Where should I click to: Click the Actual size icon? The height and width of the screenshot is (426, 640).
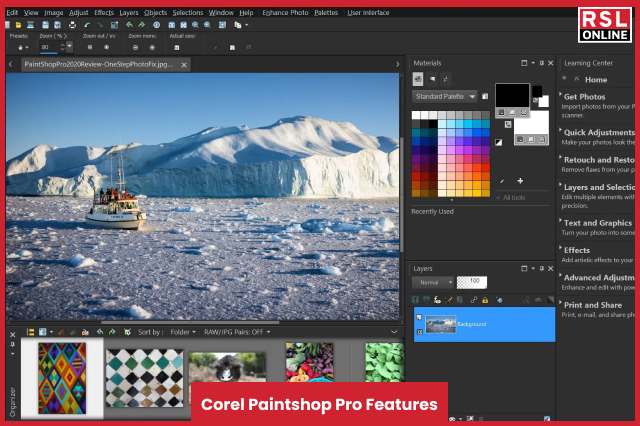point(176,47)
